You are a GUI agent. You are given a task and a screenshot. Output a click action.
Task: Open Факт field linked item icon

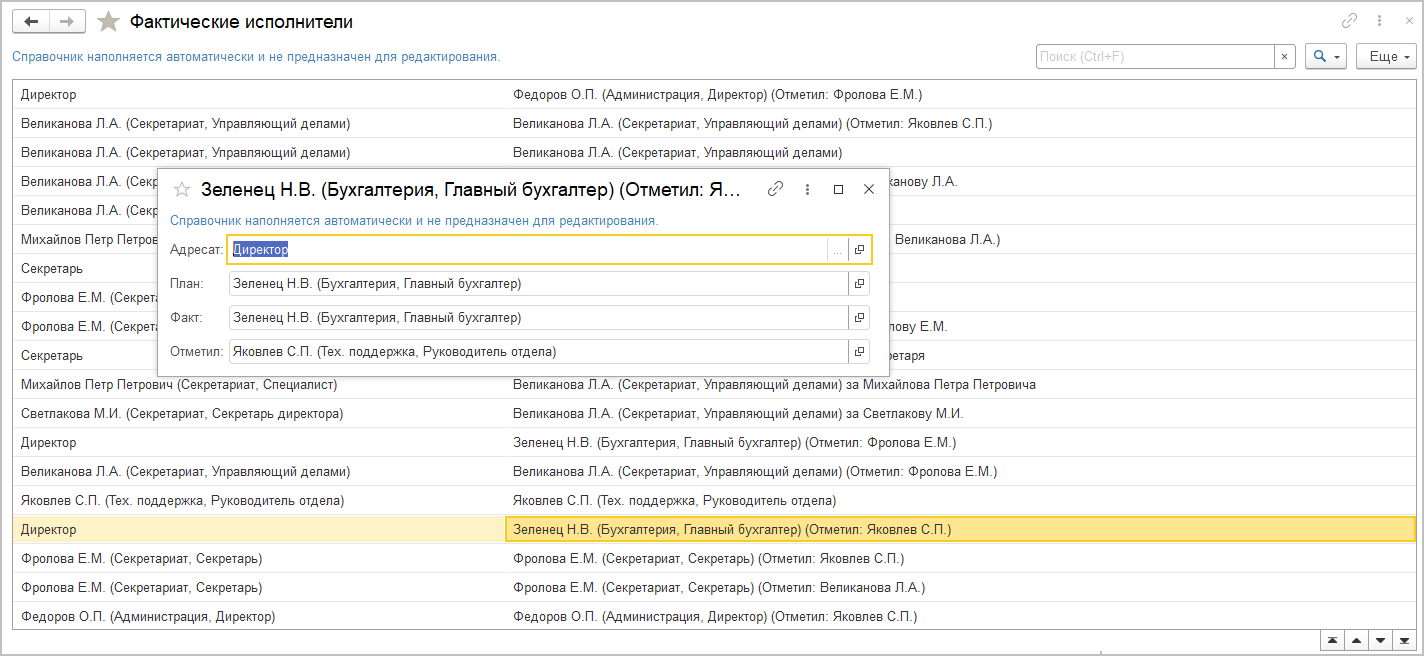click(859, 318)
